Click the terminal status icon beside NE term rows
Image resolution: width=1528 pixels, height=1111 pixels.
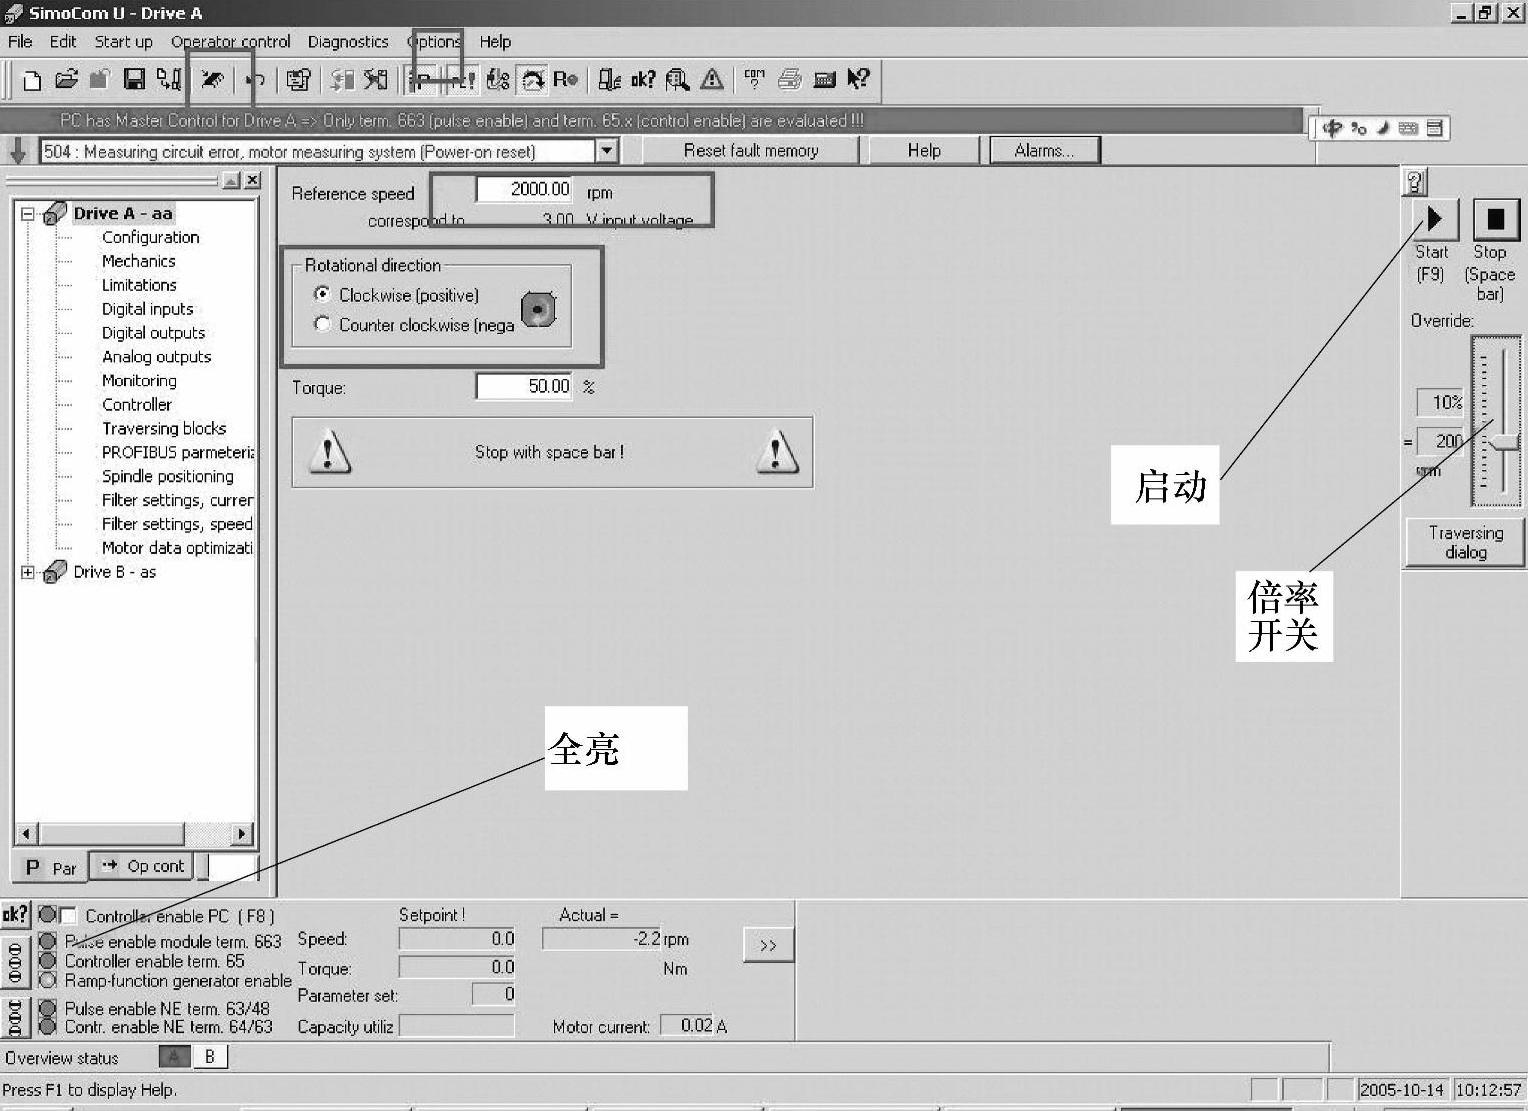[15, 1018]
